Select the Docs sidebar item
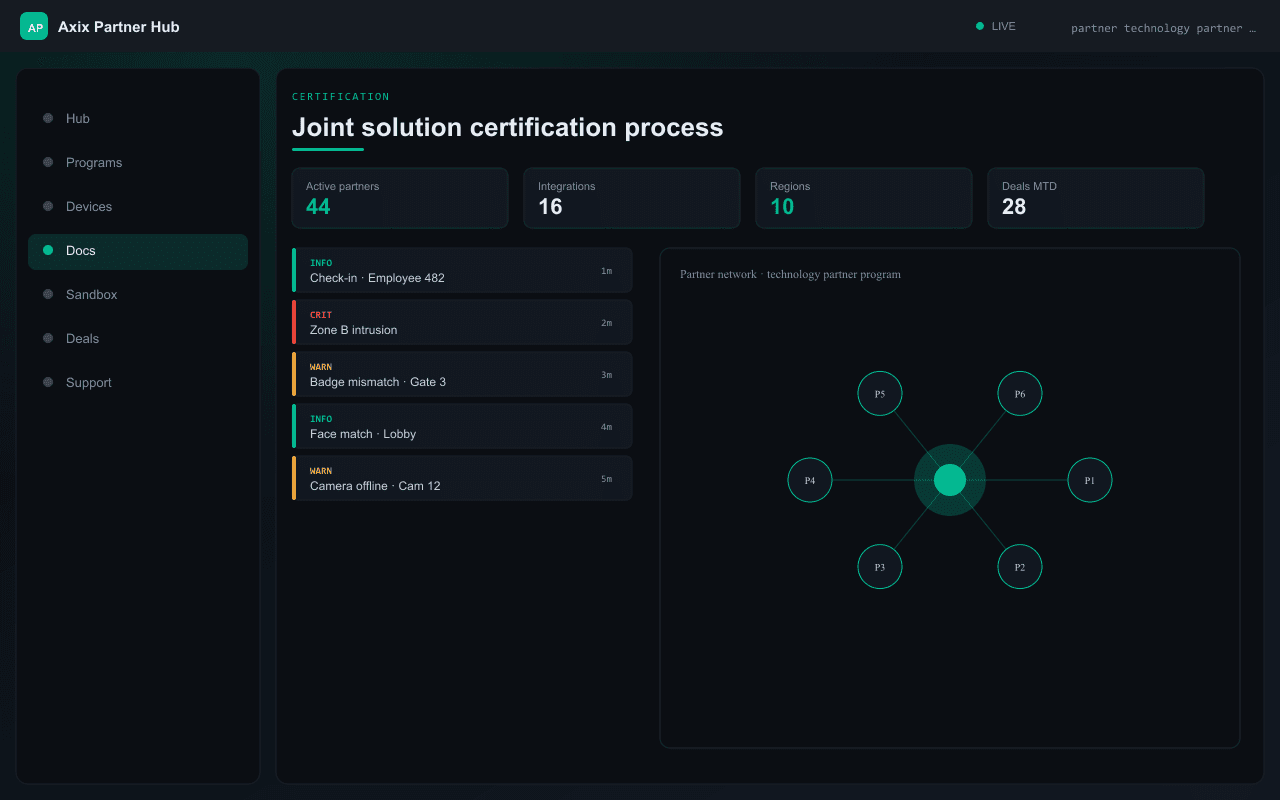This screenshot has width=1280, height=800. pos(138,251)
